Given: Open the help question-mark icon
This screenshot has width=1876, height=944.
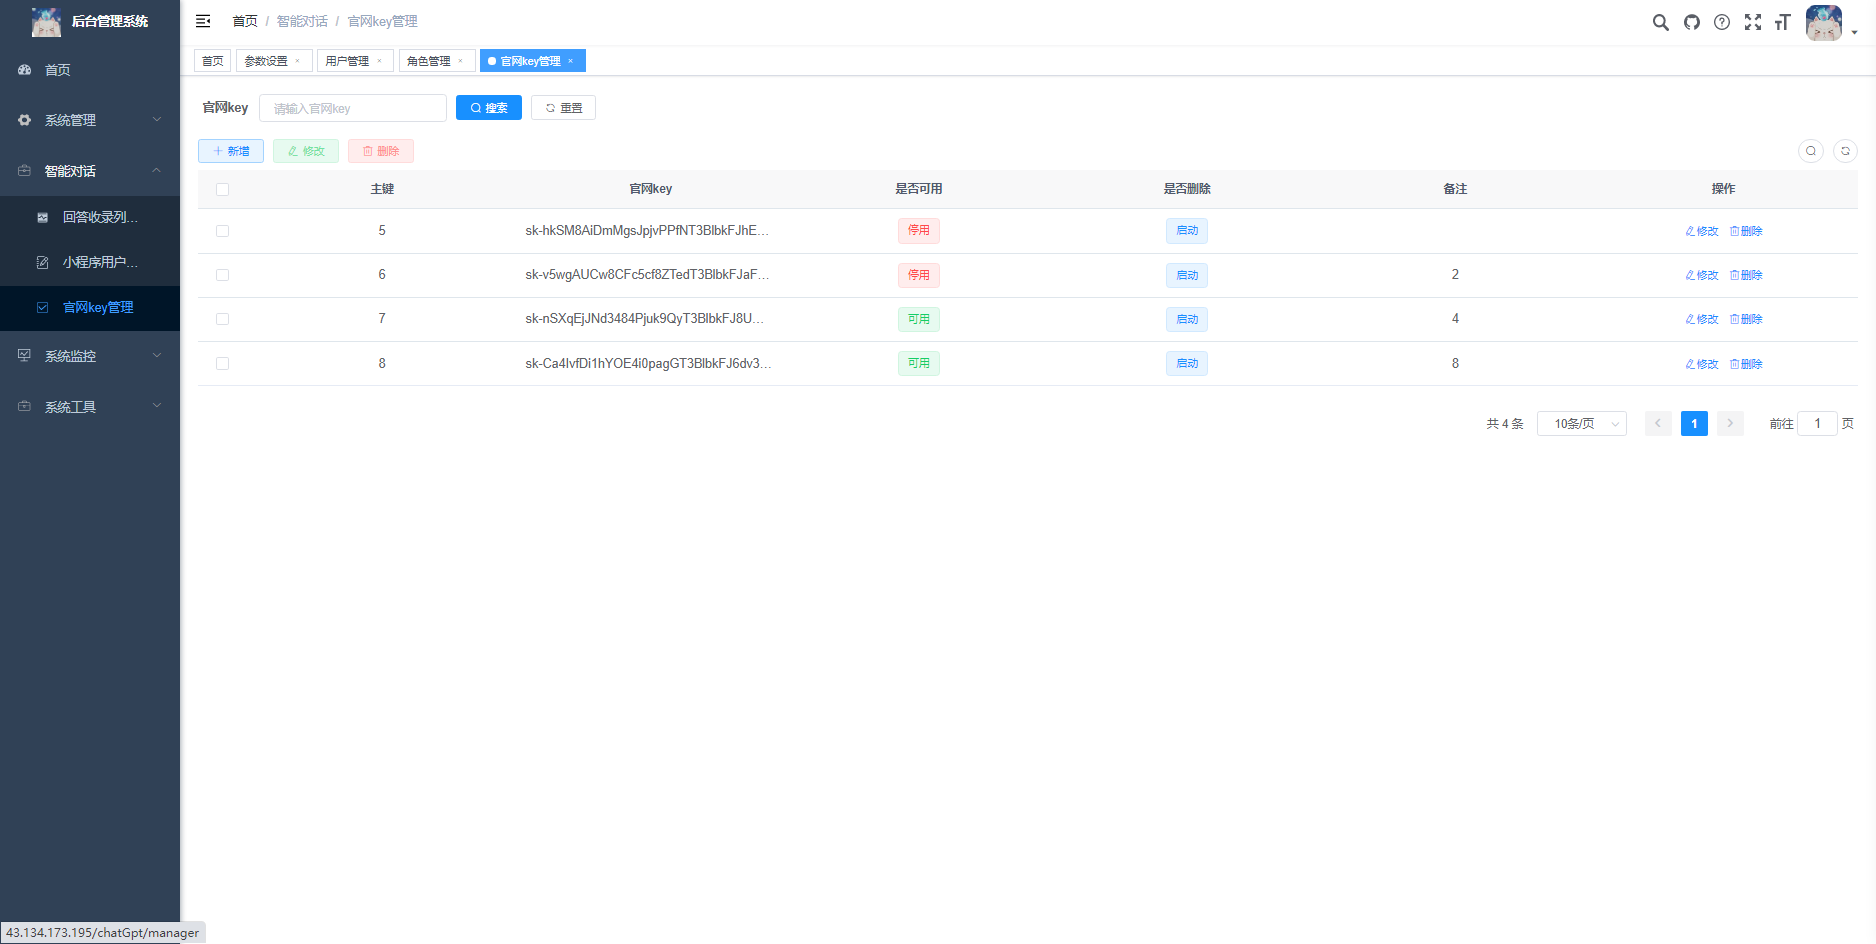Looking at the screenshot, I should (x=1722, y=21).
